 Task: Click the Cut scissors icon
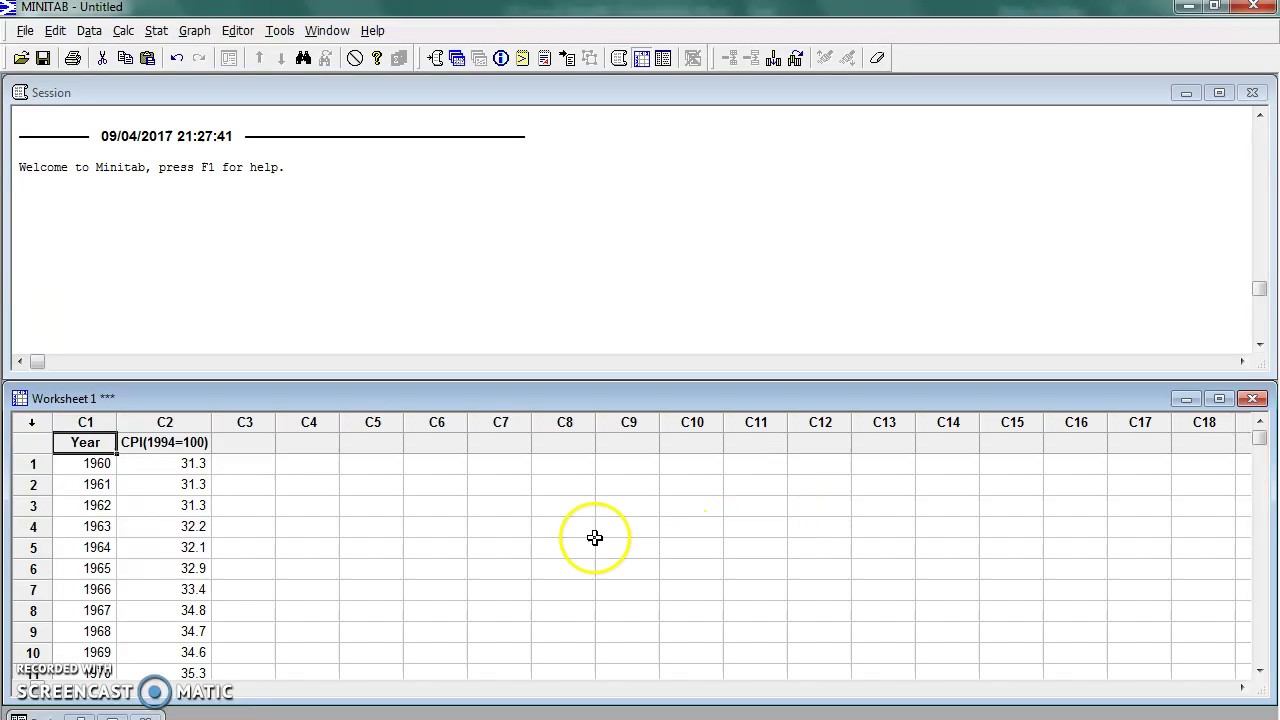pyautogui.click(x=102, y=58)
